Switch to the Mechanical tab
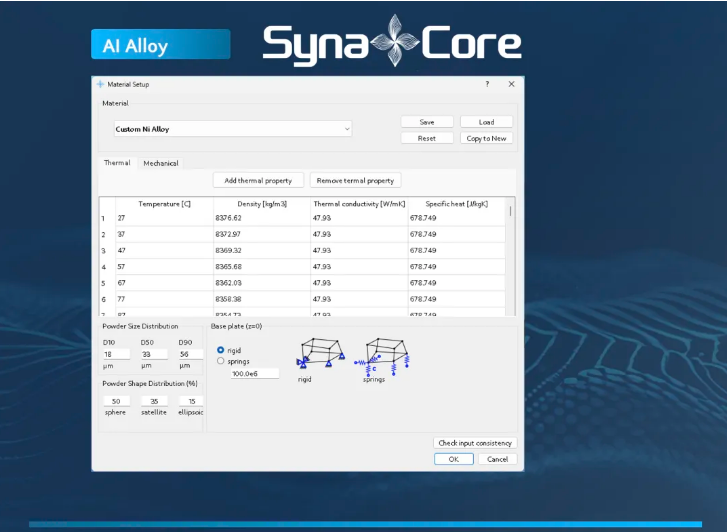 [160, 163]
